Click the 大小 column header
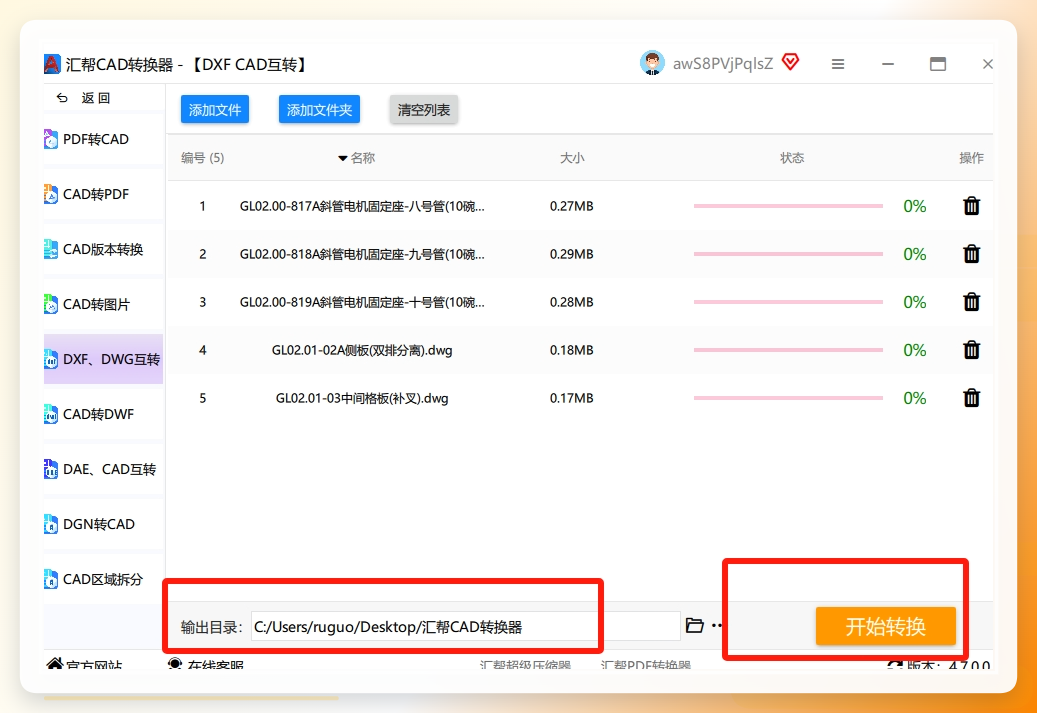Viewport: 1037px width, 713px height. coord(572,158)
